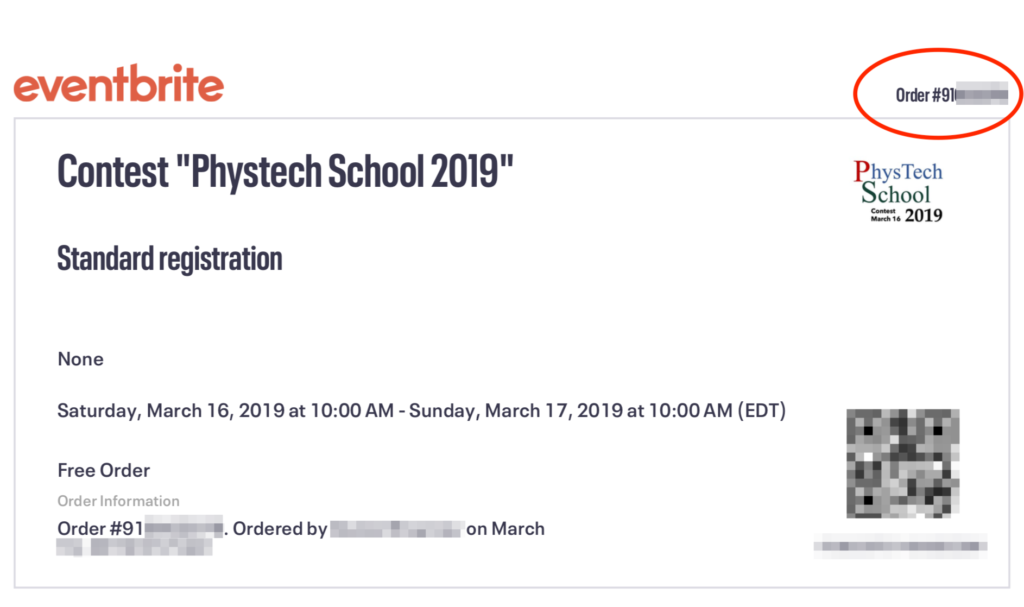Click 'Ordered by' text
Screen dimensions: 1024x607
280,529
